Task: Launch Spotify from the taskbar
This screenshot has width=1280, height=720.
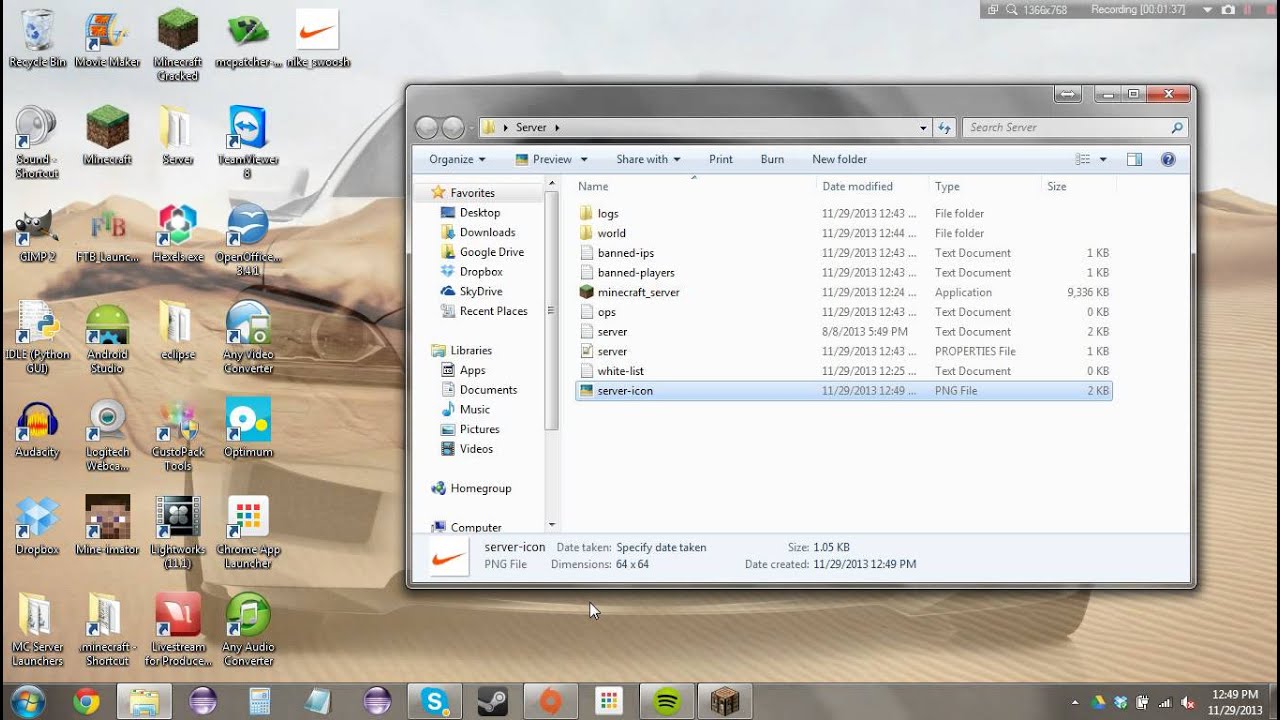Action: click(666, 700)
